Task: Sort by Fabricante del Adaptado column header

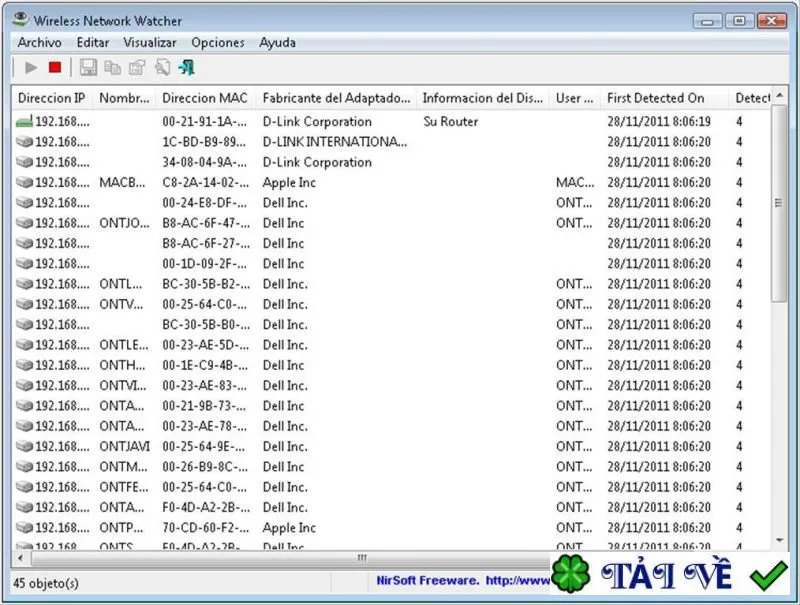Action: [336, 98]
